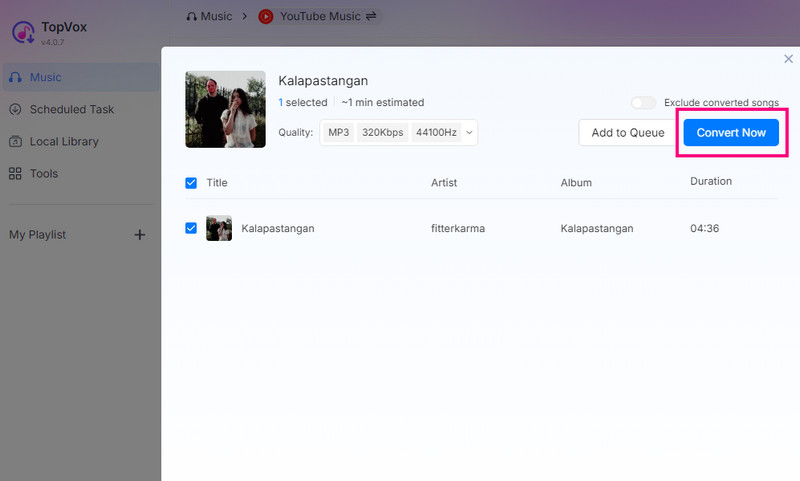
Task: Close the conversion dialog panel
Action: click(788, 59)
